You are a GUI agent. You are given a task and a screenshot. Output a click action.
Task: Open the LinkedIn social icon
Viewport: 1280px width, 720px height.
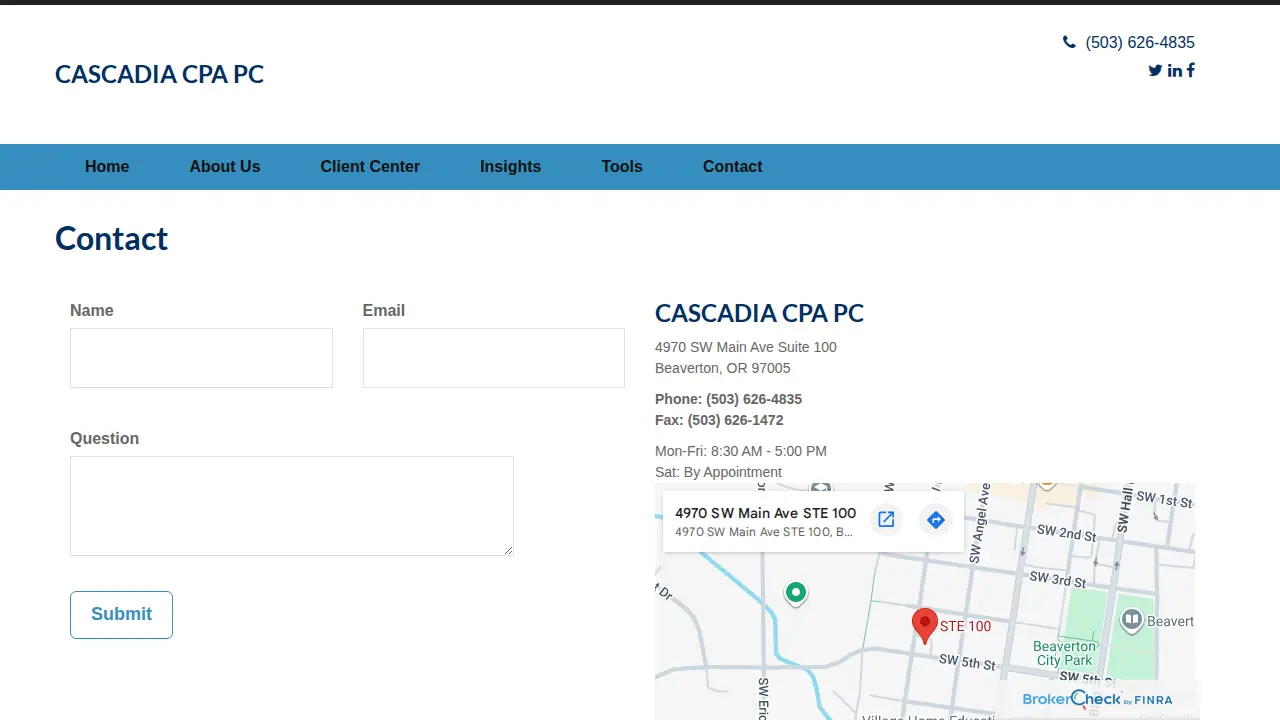coord(1174,70)
